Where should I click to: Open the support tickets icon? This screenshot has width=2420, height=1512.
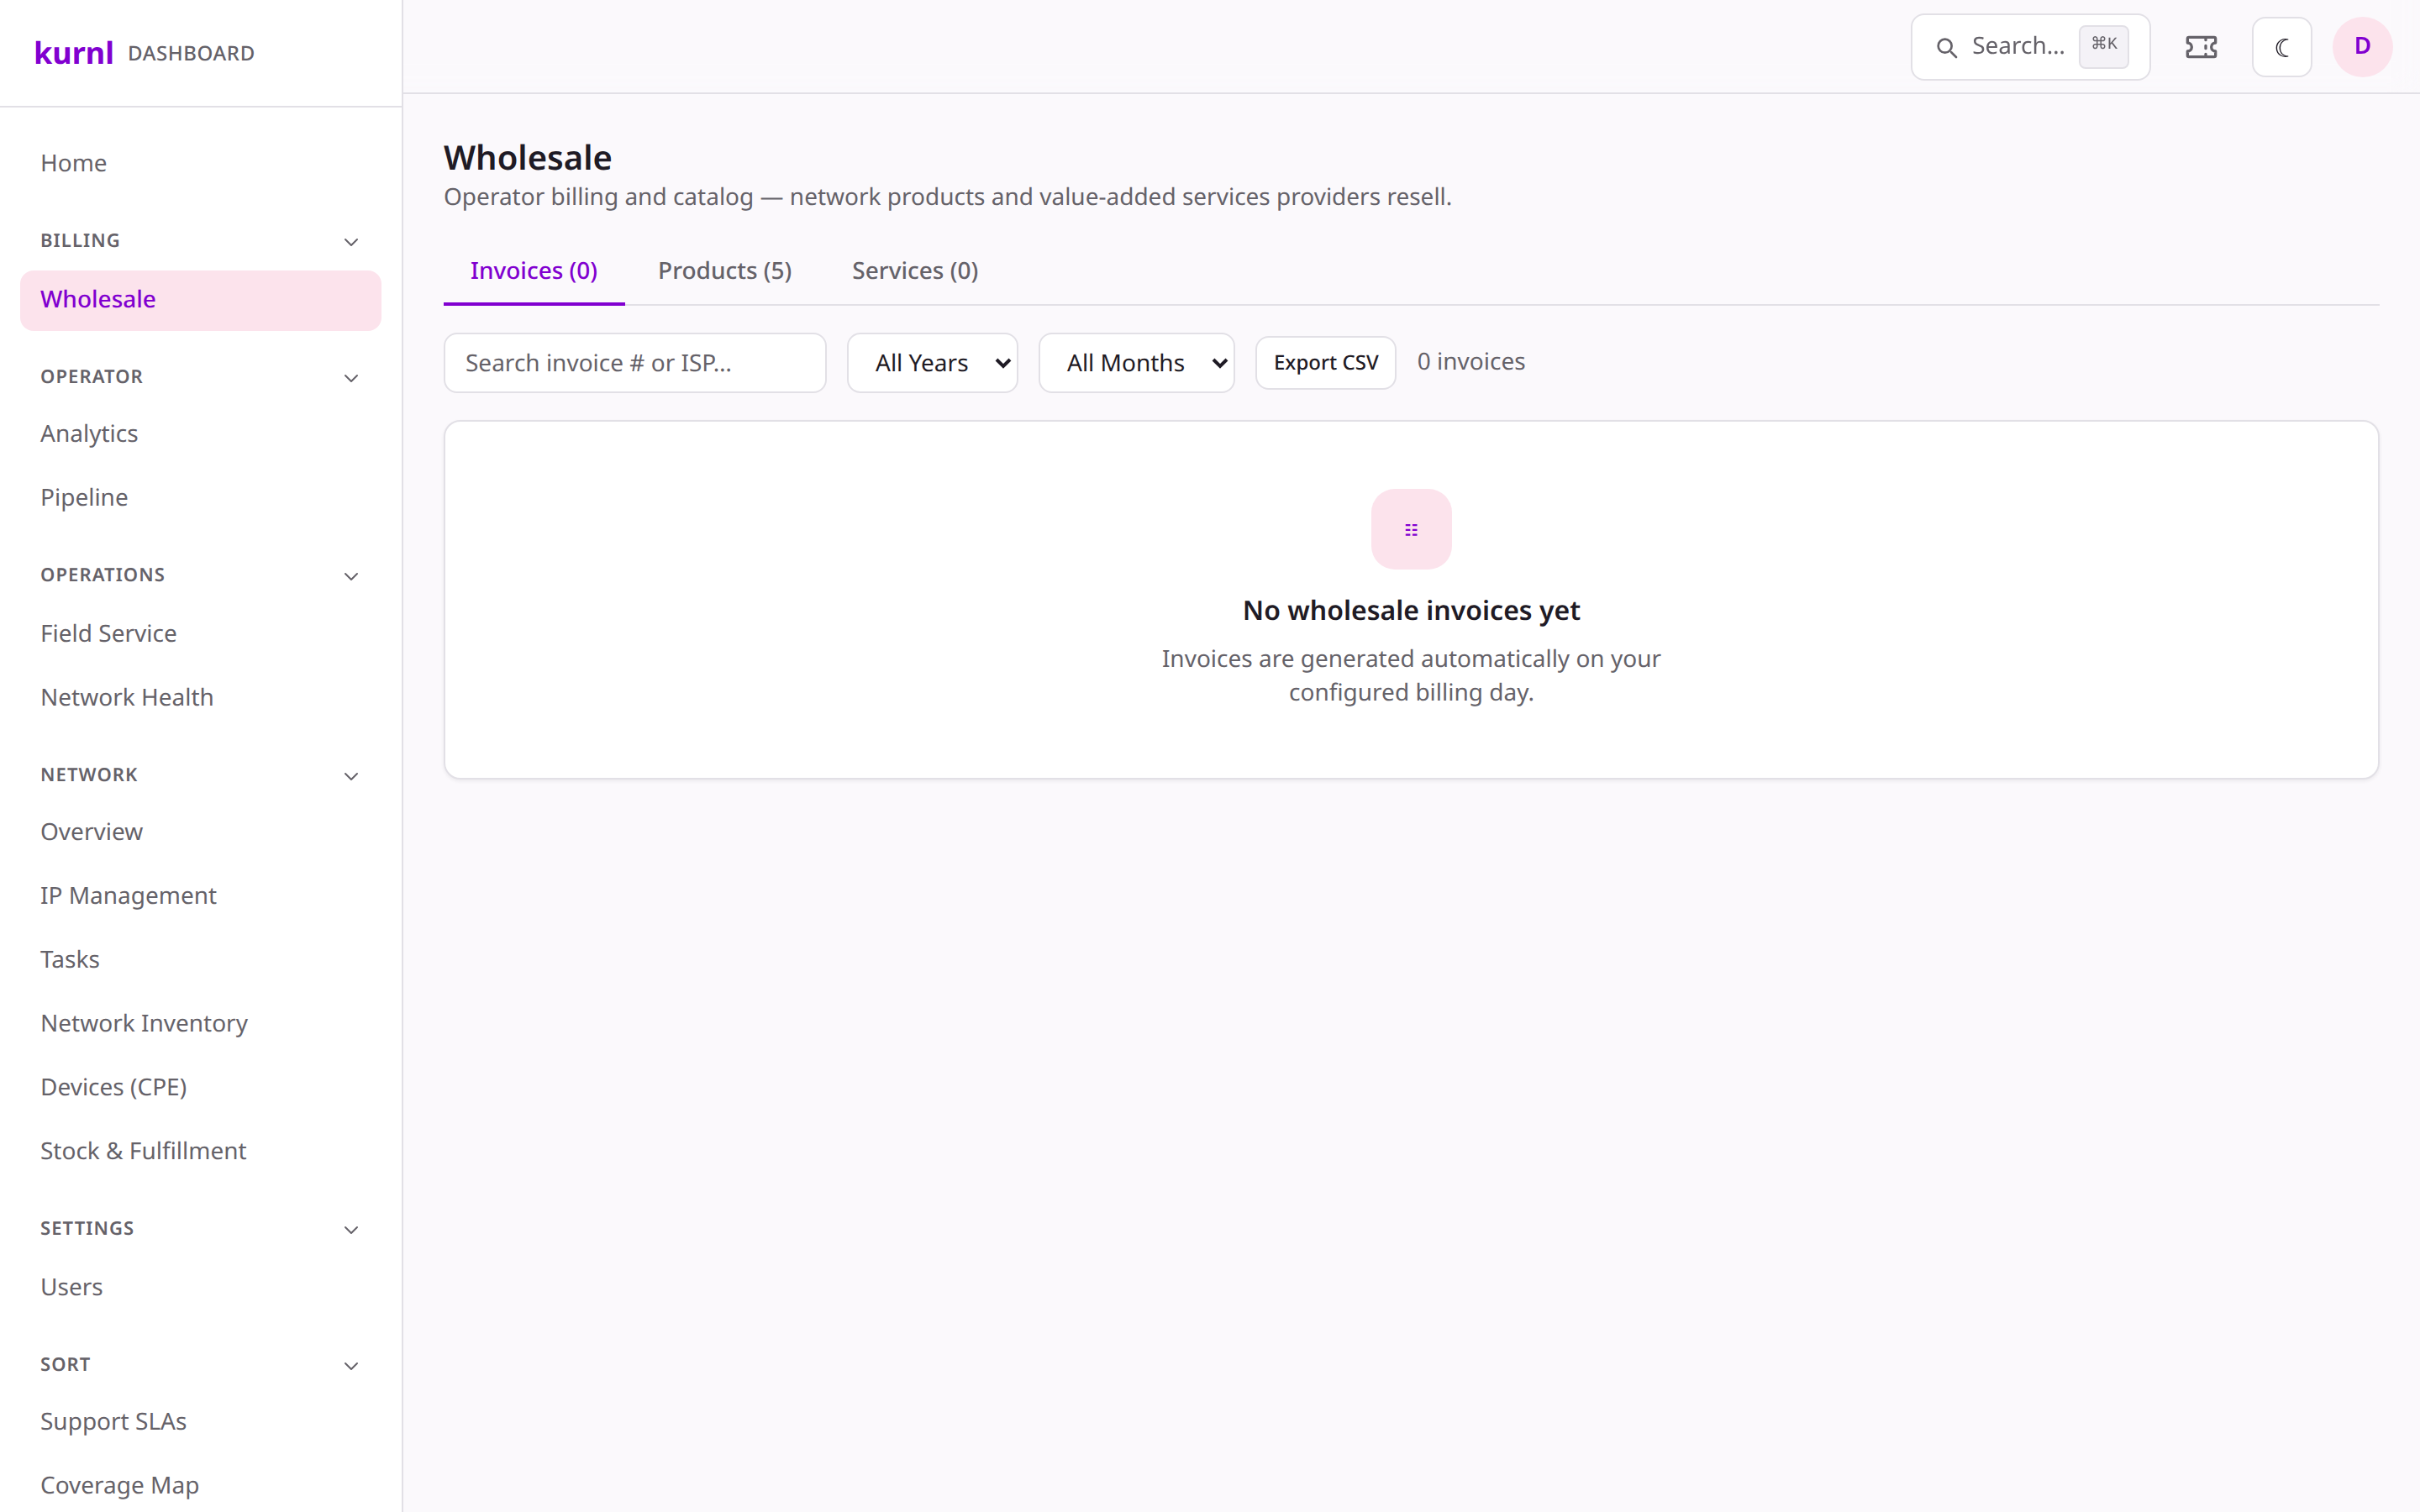point(2201,47)
